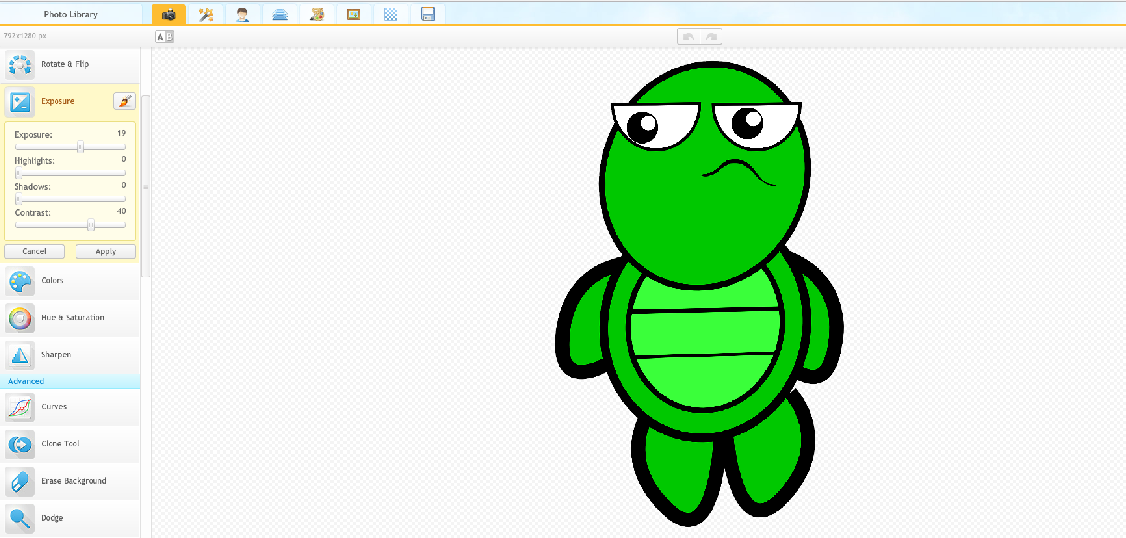Click the save floppy disk icon
This screenshot has width=1126, height=538.
[x=428, y=14]
